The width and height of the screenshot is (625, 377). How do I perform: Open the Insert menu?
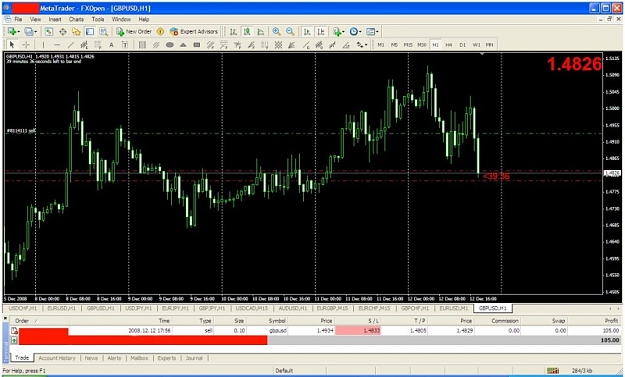point(55,19)
